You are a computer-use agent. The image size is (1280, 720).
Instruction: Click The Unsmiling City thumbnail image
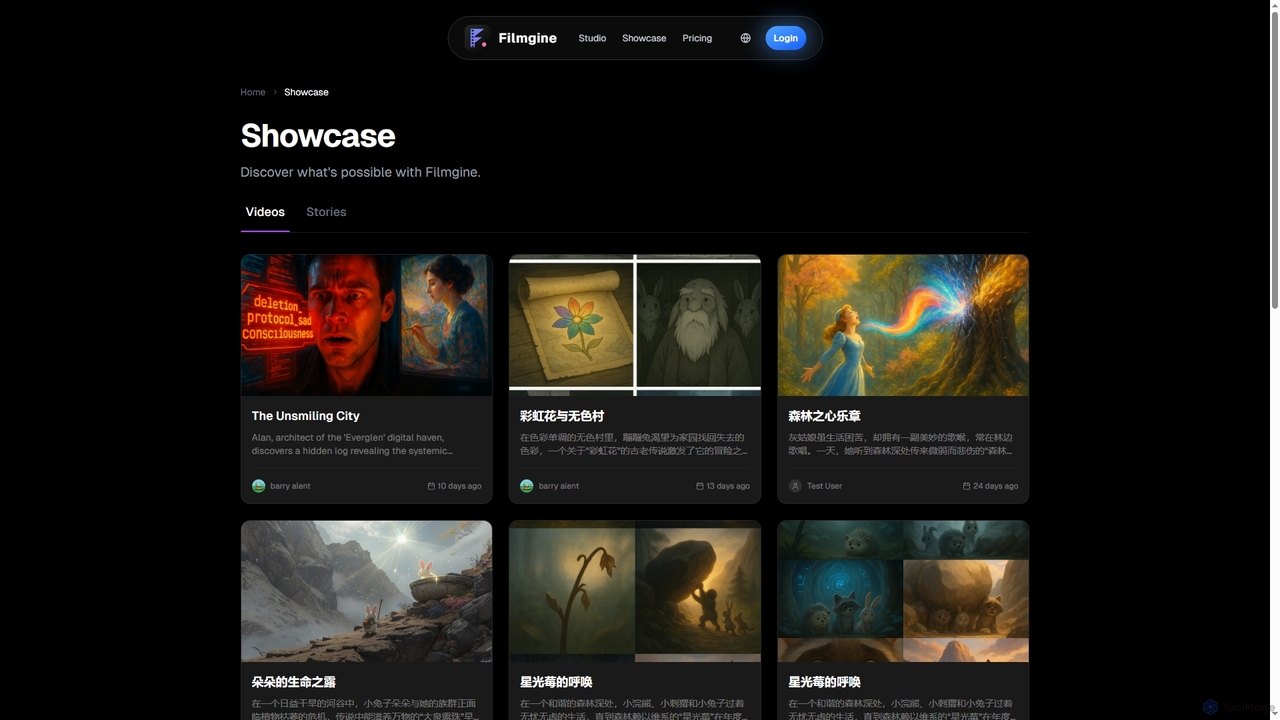tap(366, 325)
